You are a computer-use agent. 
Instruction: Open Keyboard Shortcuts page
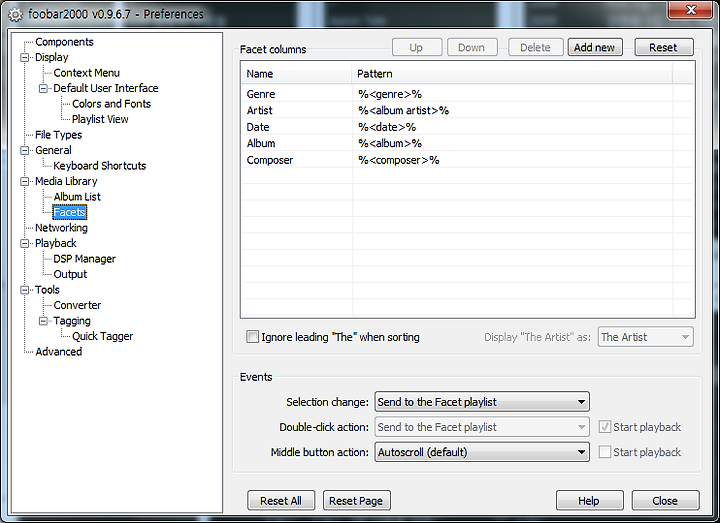(x=100, y=166)
